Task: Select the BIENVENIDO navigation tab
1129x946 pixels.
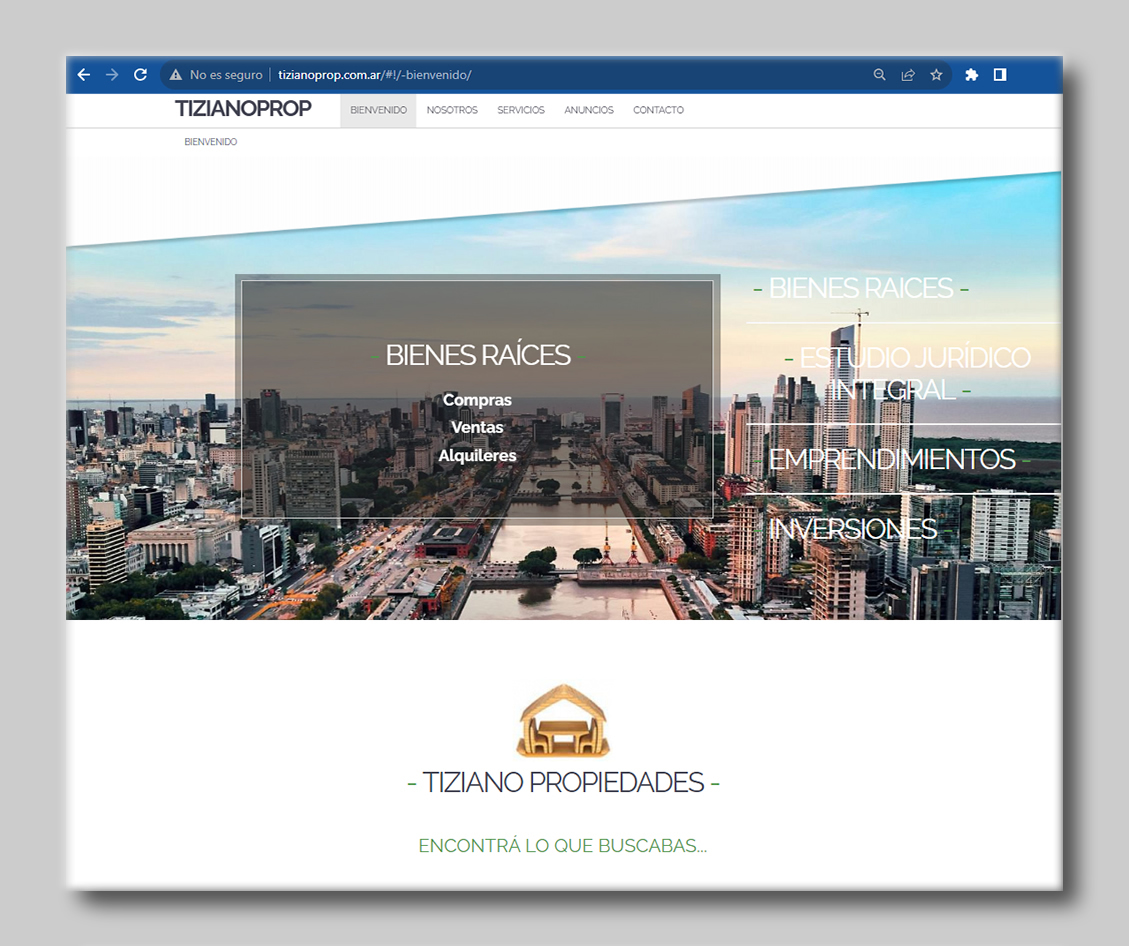Action: (x=378, y=110)
